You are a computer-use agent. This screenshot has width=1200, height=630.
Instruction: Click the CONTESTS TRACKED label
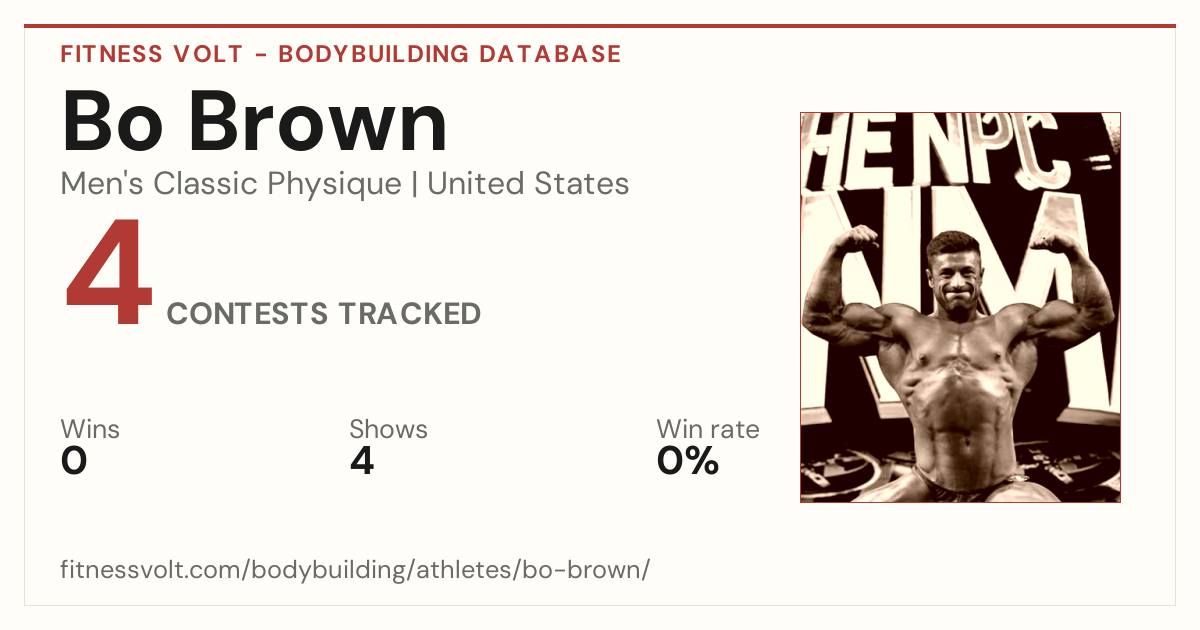pos(324,314)
